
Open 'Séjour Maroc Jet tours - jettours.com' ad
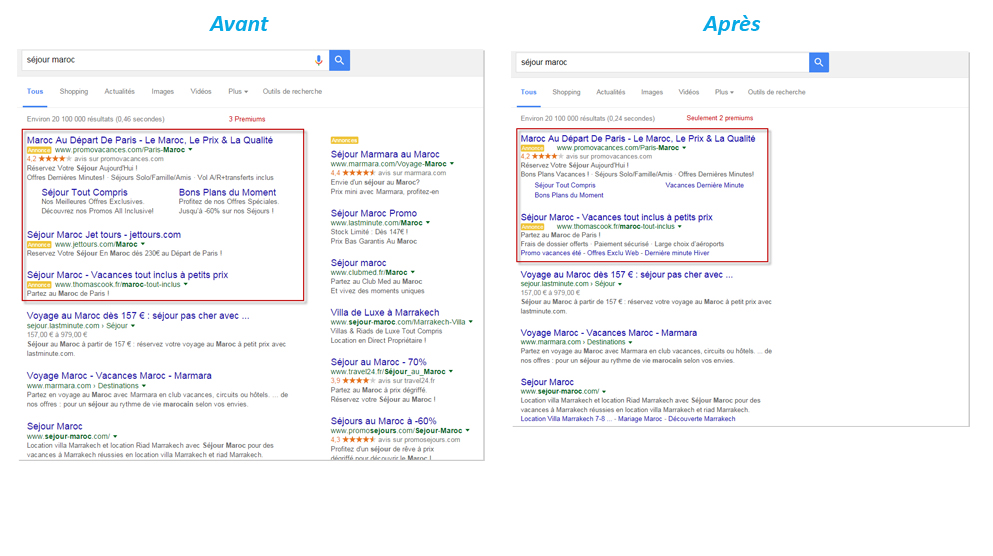(104, 234)
